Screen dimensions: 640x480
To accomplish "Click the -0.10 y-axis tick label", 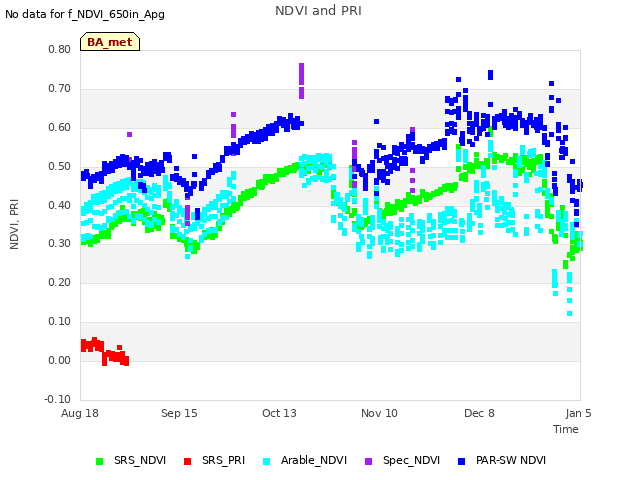I will [x=58, y=399].
